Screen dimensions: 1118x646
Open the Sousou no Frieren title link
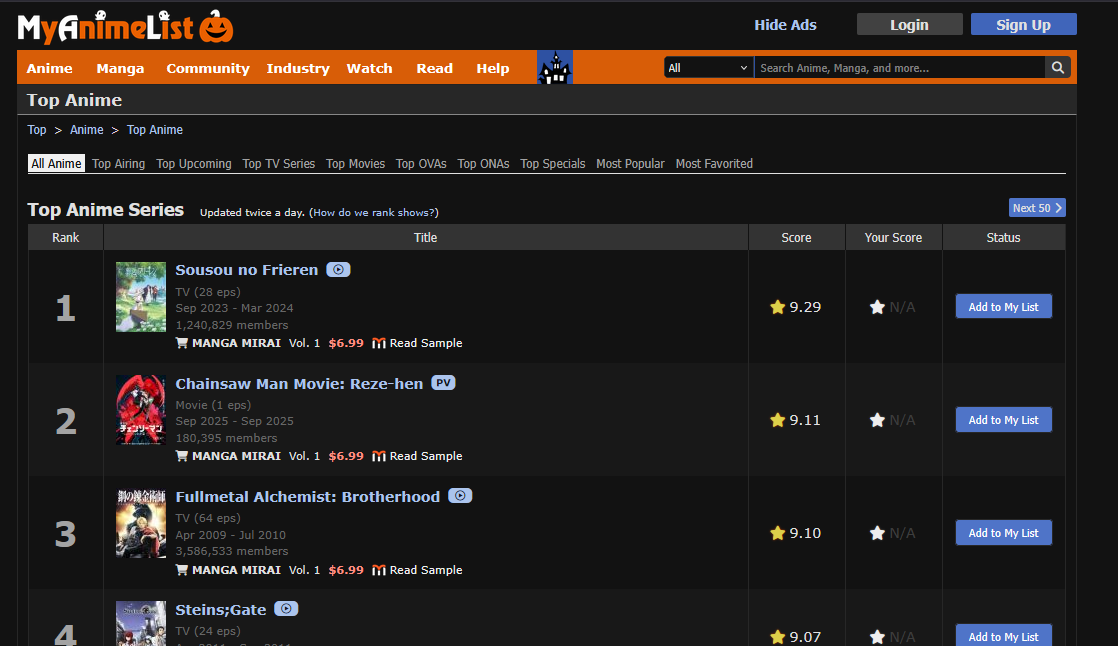[x=247, y=270]
